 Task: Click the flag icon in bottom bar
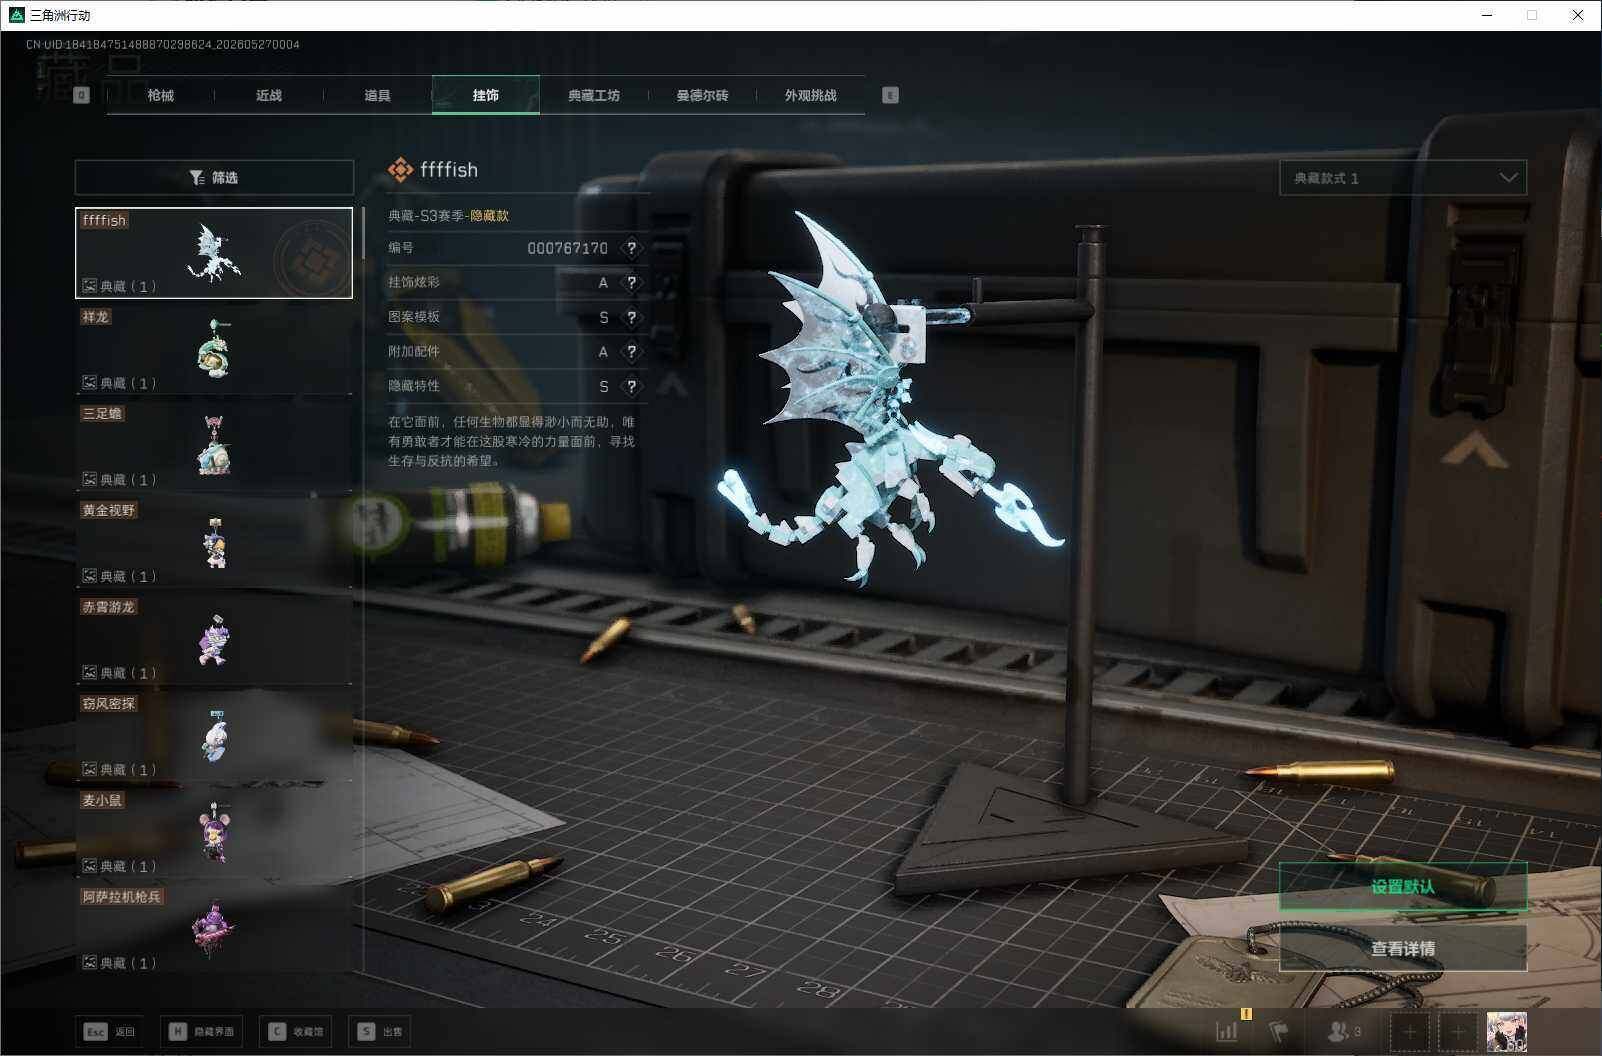pyautogui.click(x=1279, y=1031)
